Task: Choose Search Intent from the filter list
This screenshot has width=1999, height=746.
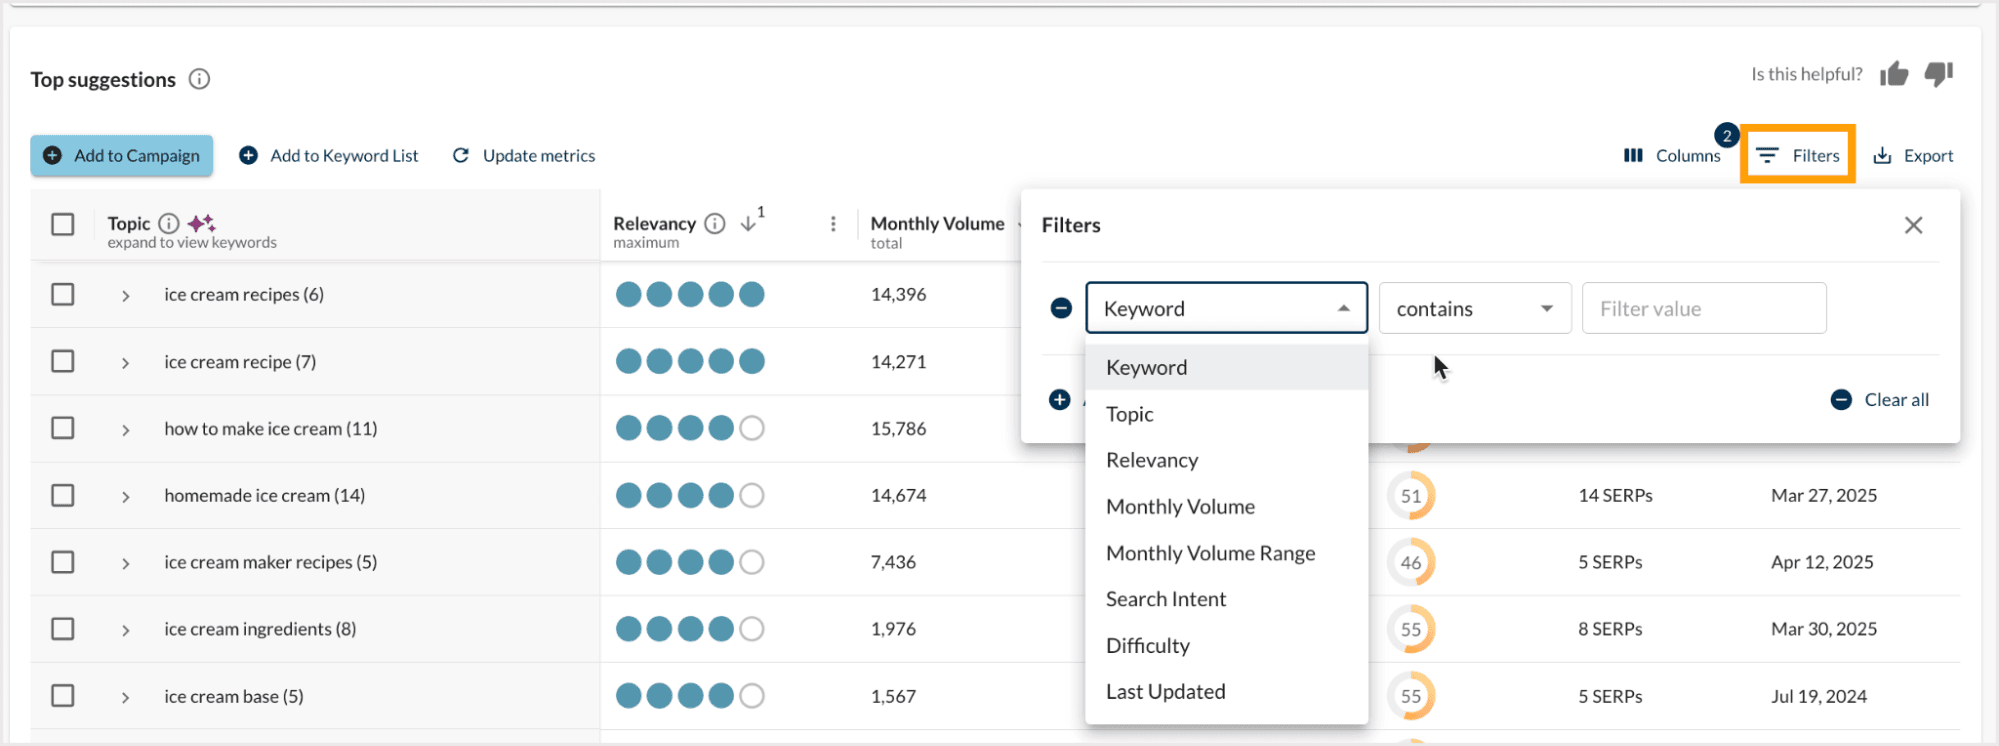Action: pos(1165,599)
